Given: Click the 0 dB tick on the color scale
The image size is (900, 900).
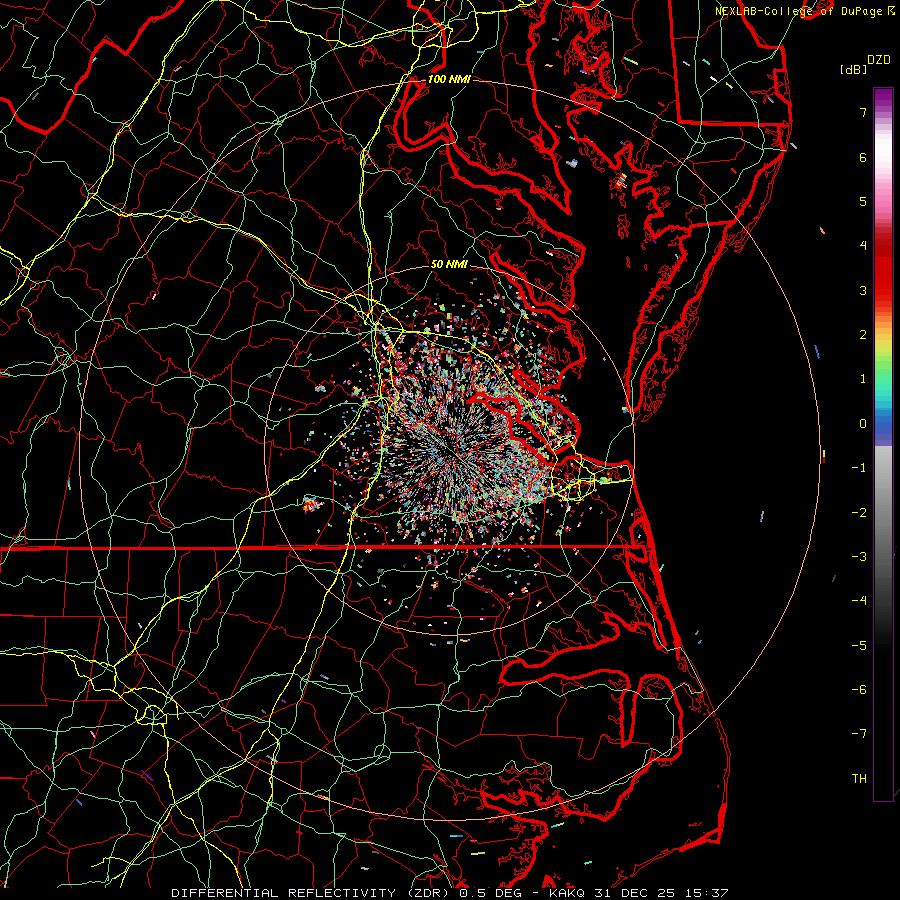Looking at the screenshot, I should pos(863,424).
